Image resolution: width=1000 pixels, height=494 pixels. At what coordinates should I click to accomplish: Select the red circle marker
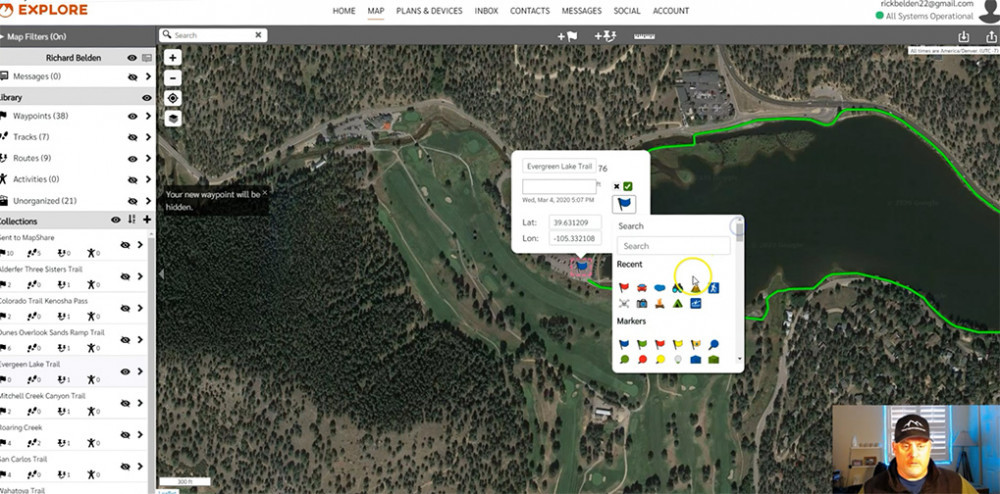pyautogui.click(x=642, y=360)
